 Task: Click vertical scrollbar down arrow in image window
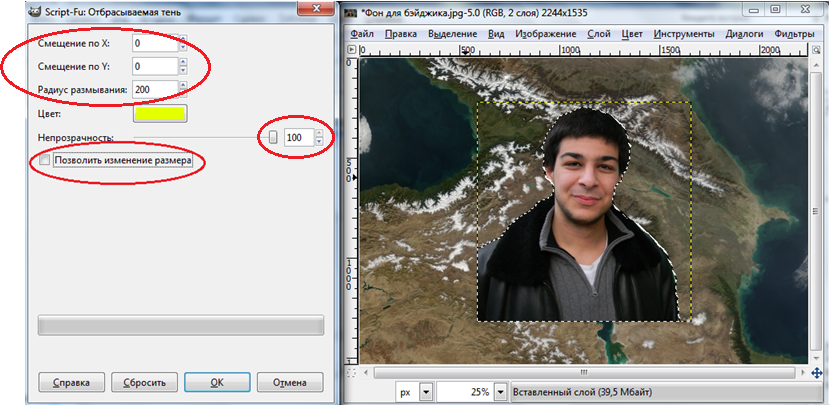coord(816,359)
